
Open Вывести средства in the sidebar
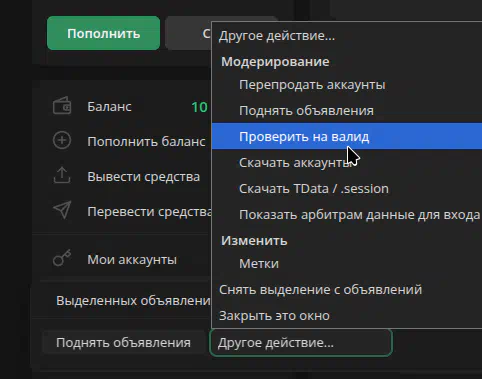tap(143, 176)
